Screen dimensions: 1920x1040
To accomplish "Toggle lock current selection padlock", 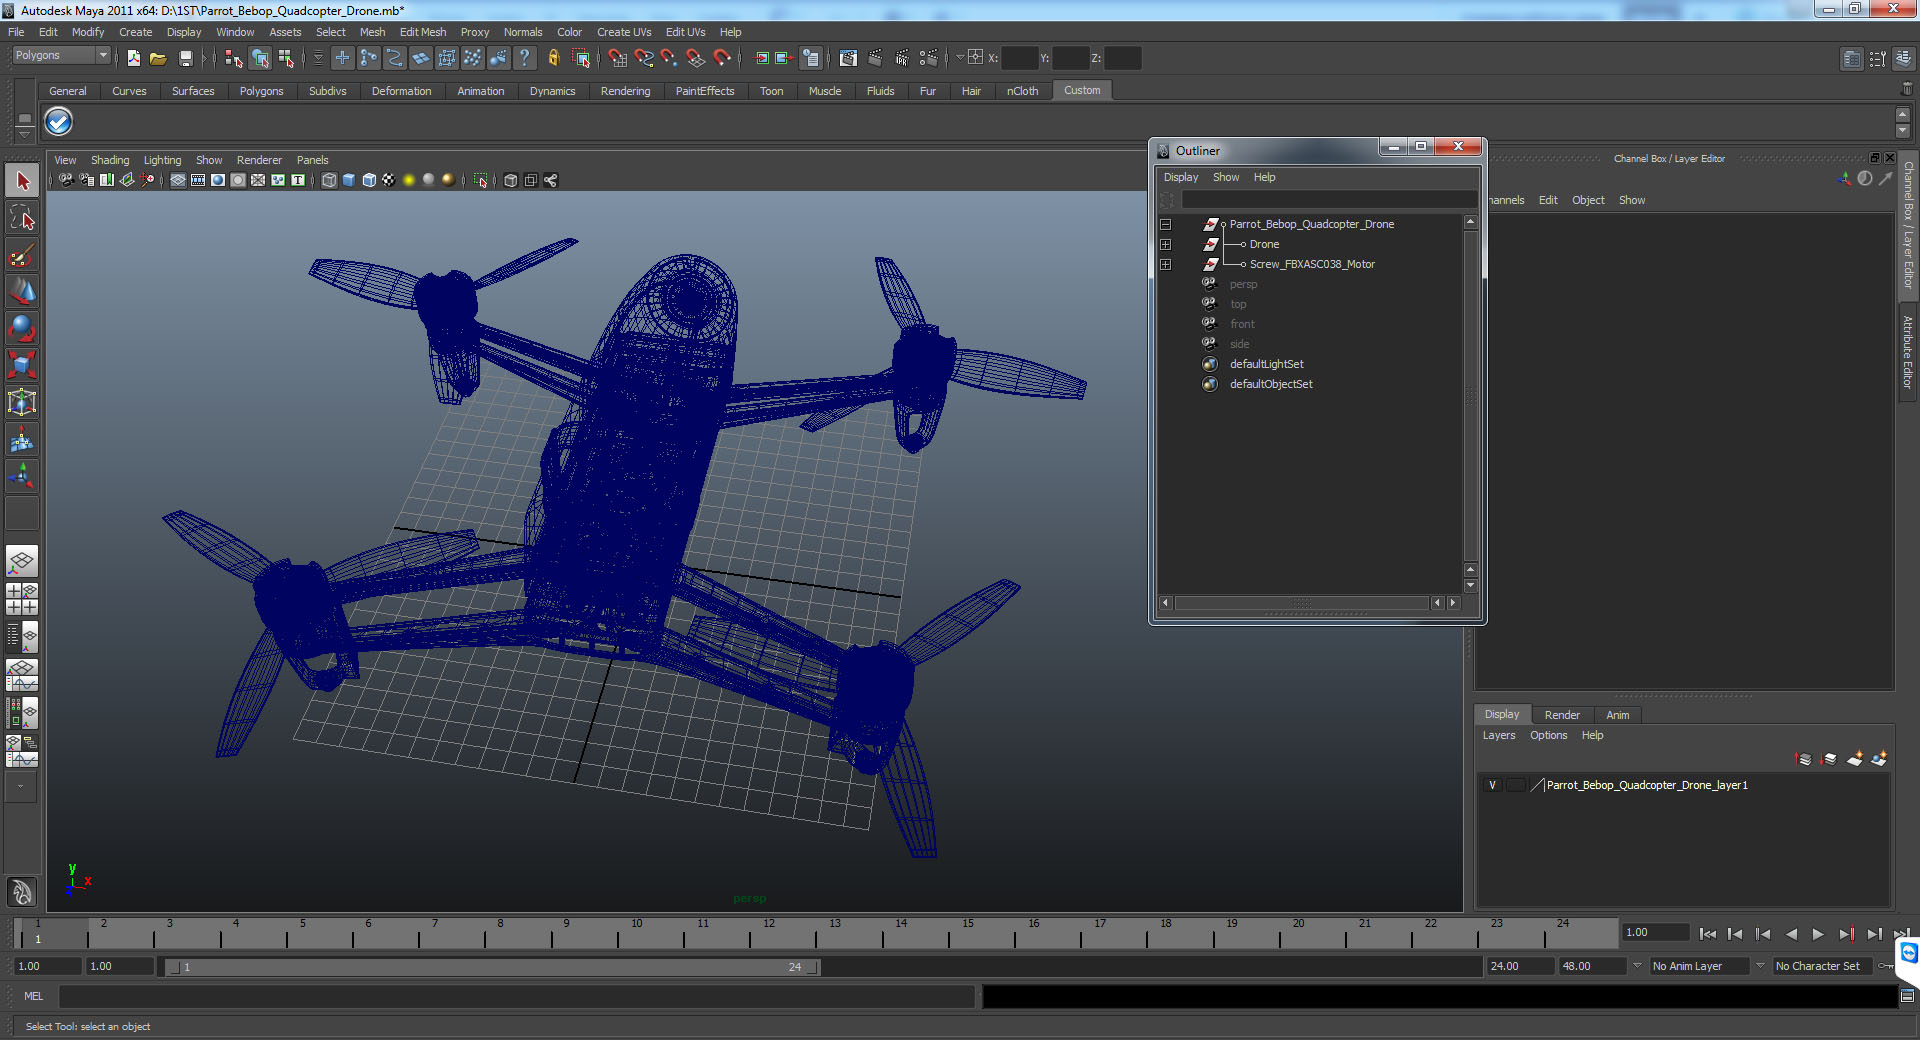I will pos(553,58).
